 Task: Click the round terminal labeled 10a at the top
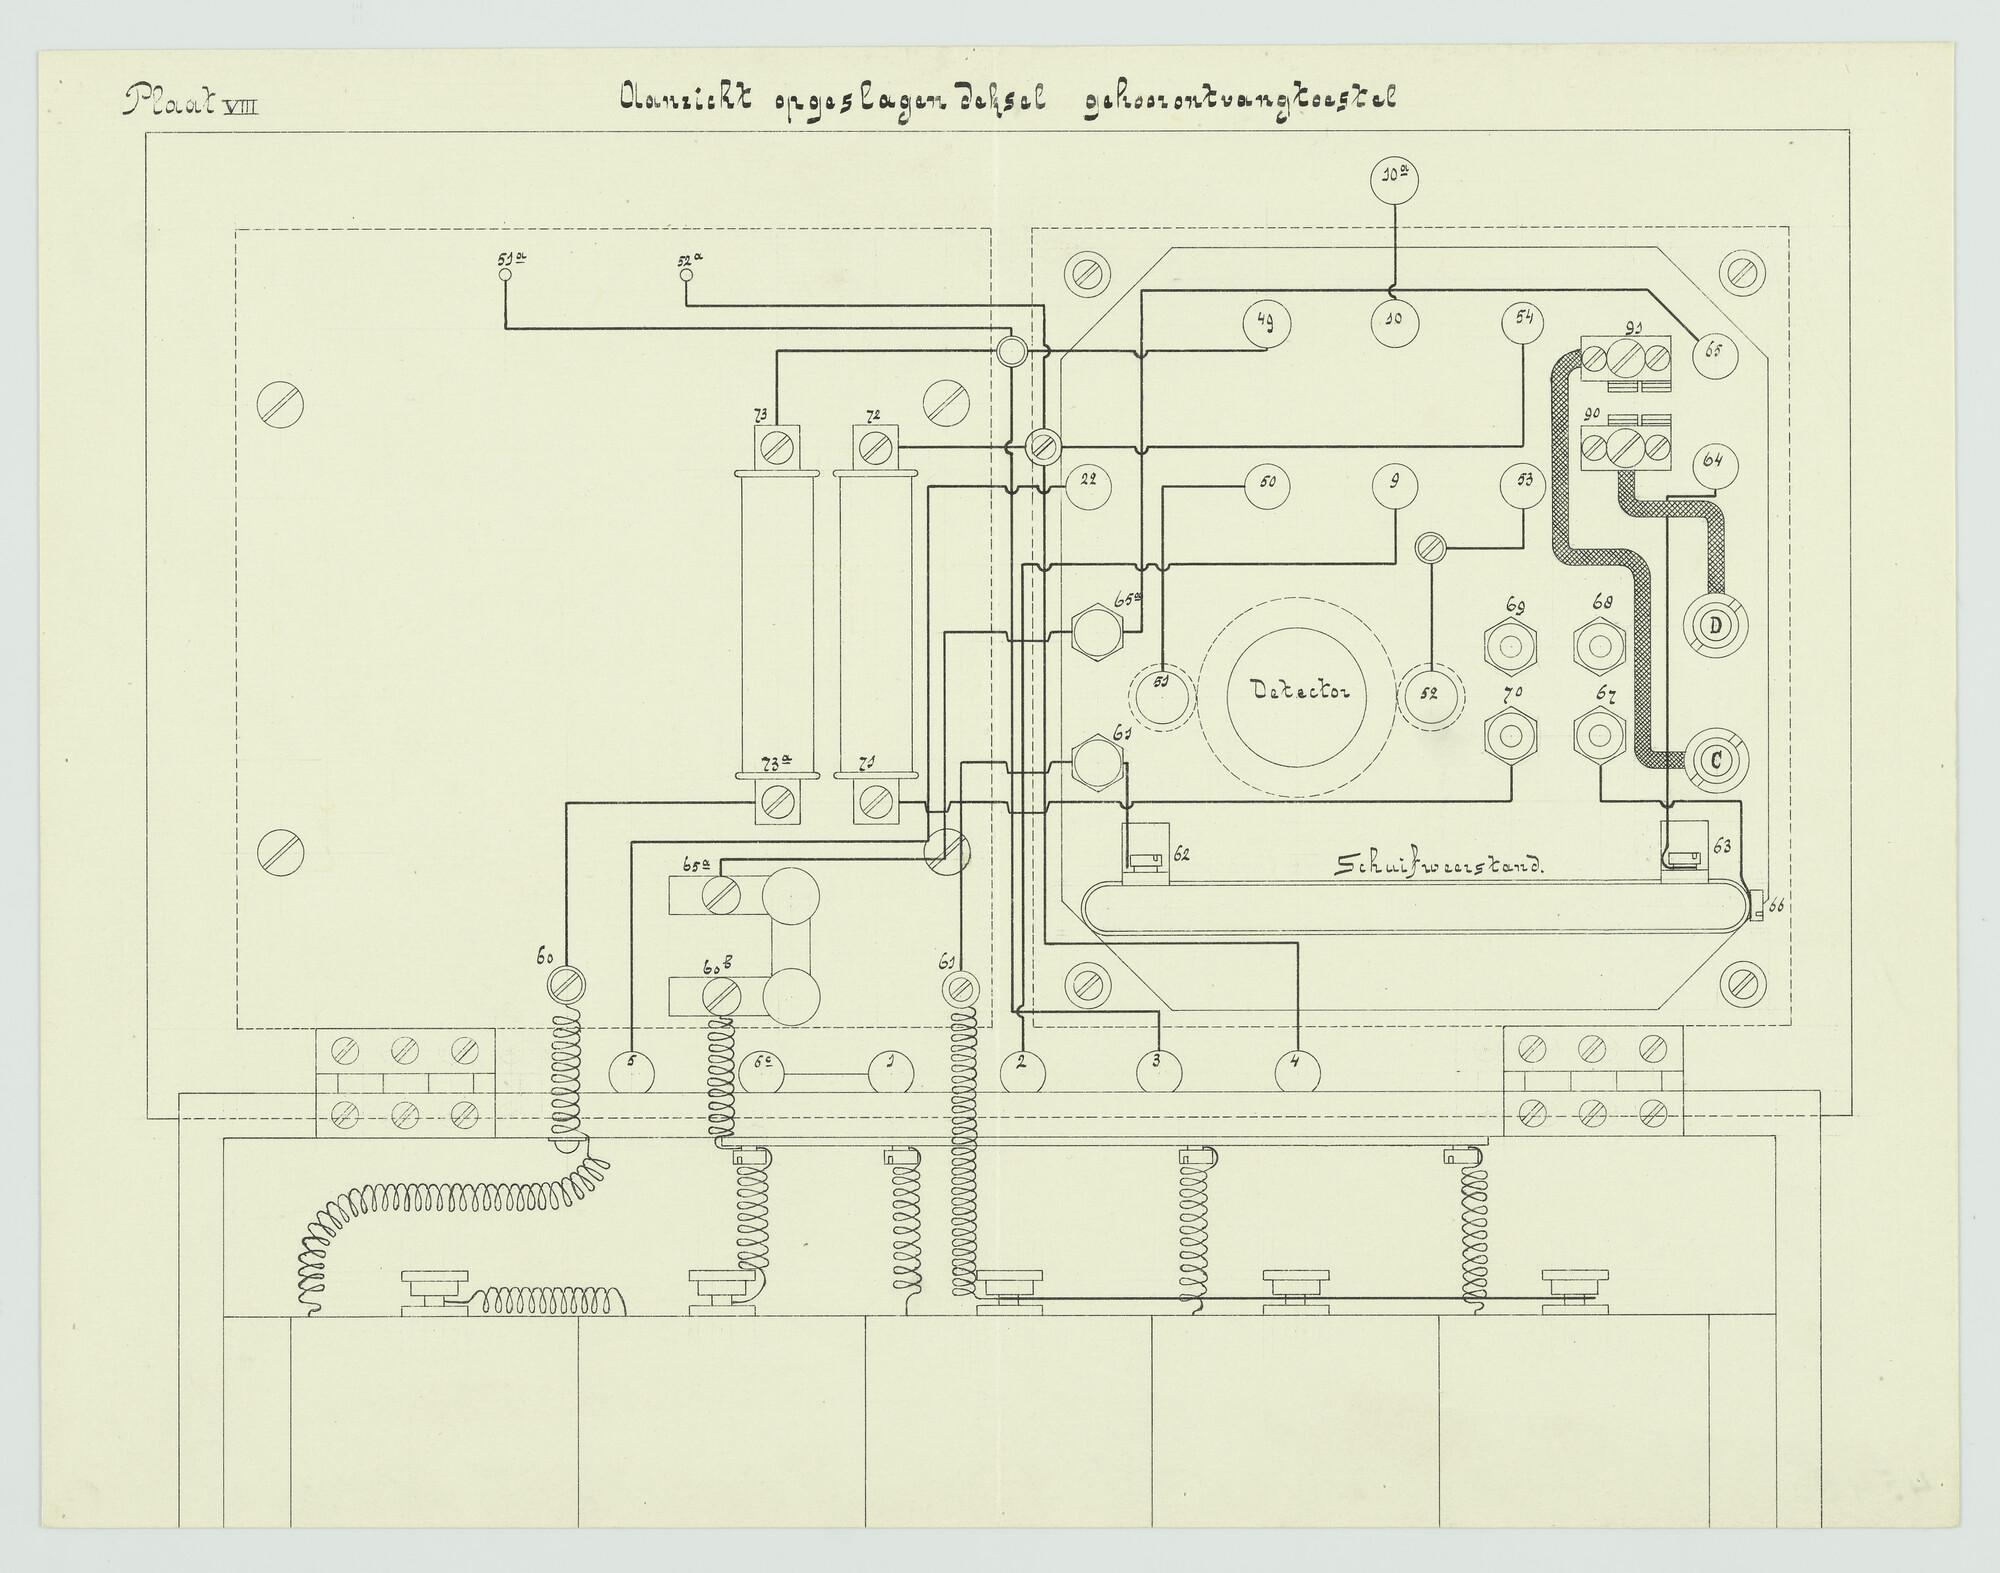(x=1394, y=181)
